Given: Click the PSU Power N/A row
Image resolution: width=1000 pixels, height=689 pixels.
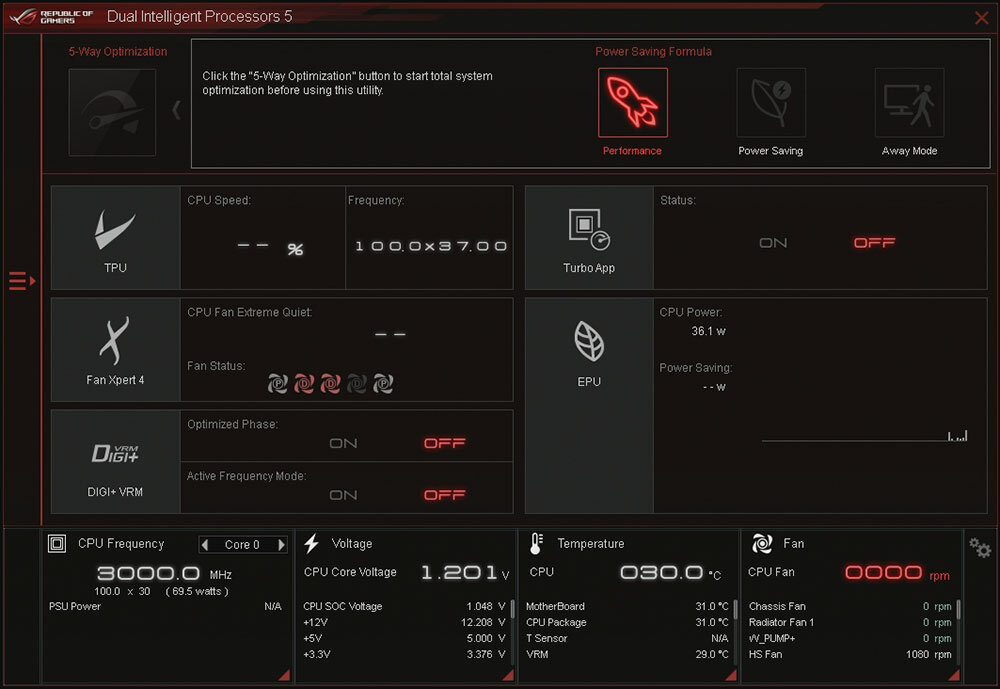Looking at the screenshot, I should [165, 606].
